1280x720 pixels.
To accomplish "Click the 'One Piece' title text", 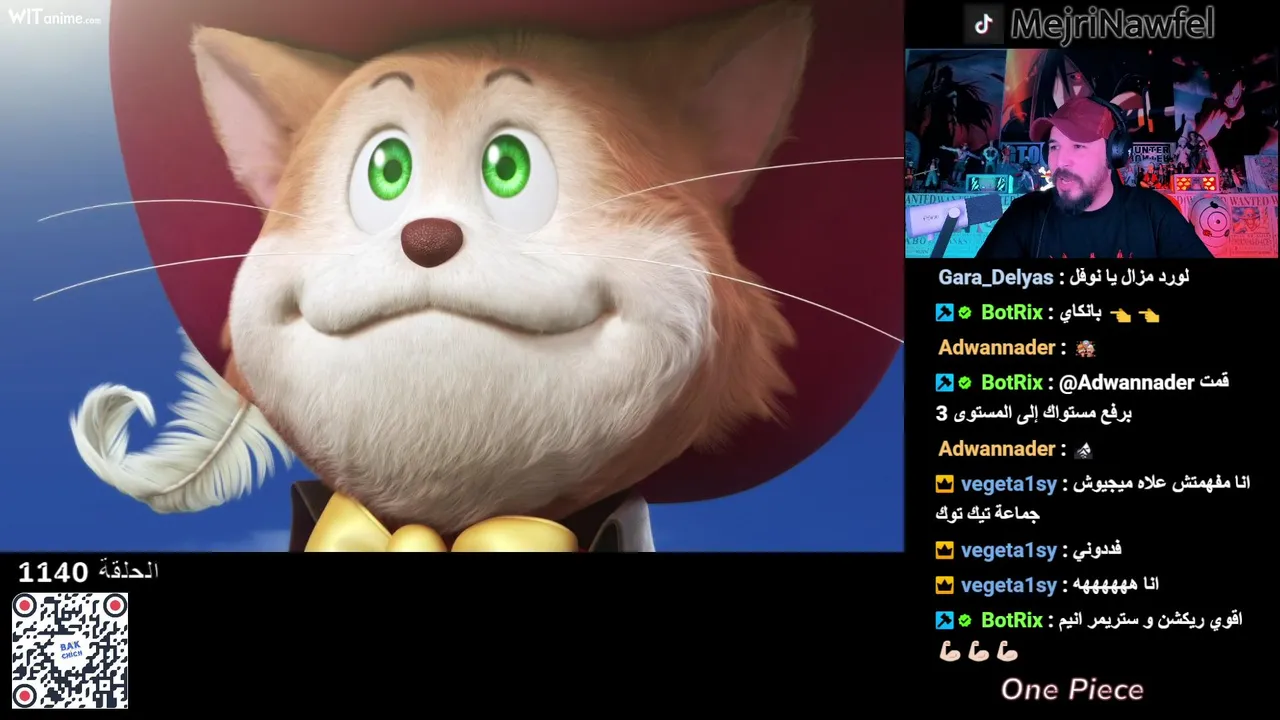I will click(1072, 689).
